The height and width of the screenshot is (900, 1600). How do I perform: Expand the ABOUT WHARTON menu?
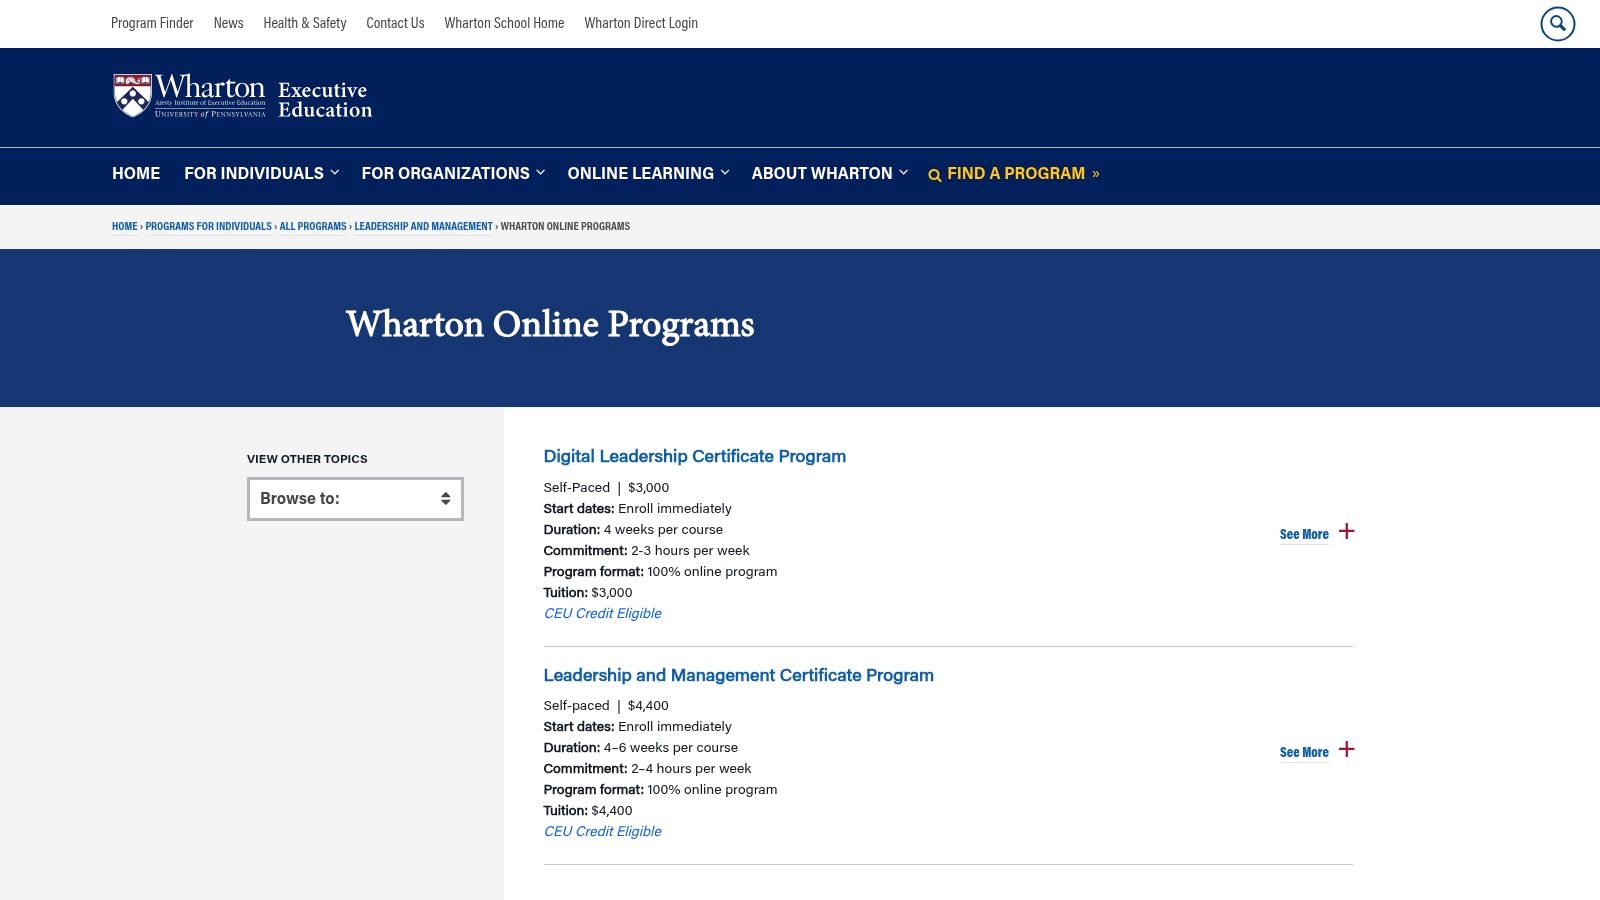point(822,173)
